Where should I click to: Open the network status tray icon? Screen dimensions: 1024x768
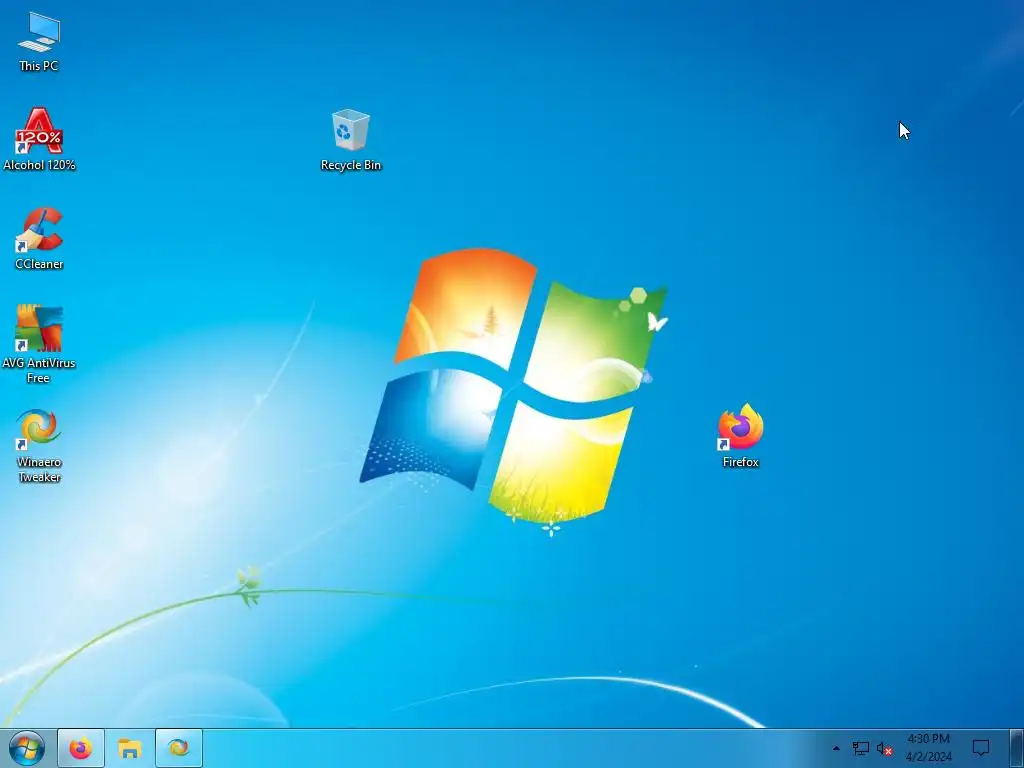pos(860,748)
